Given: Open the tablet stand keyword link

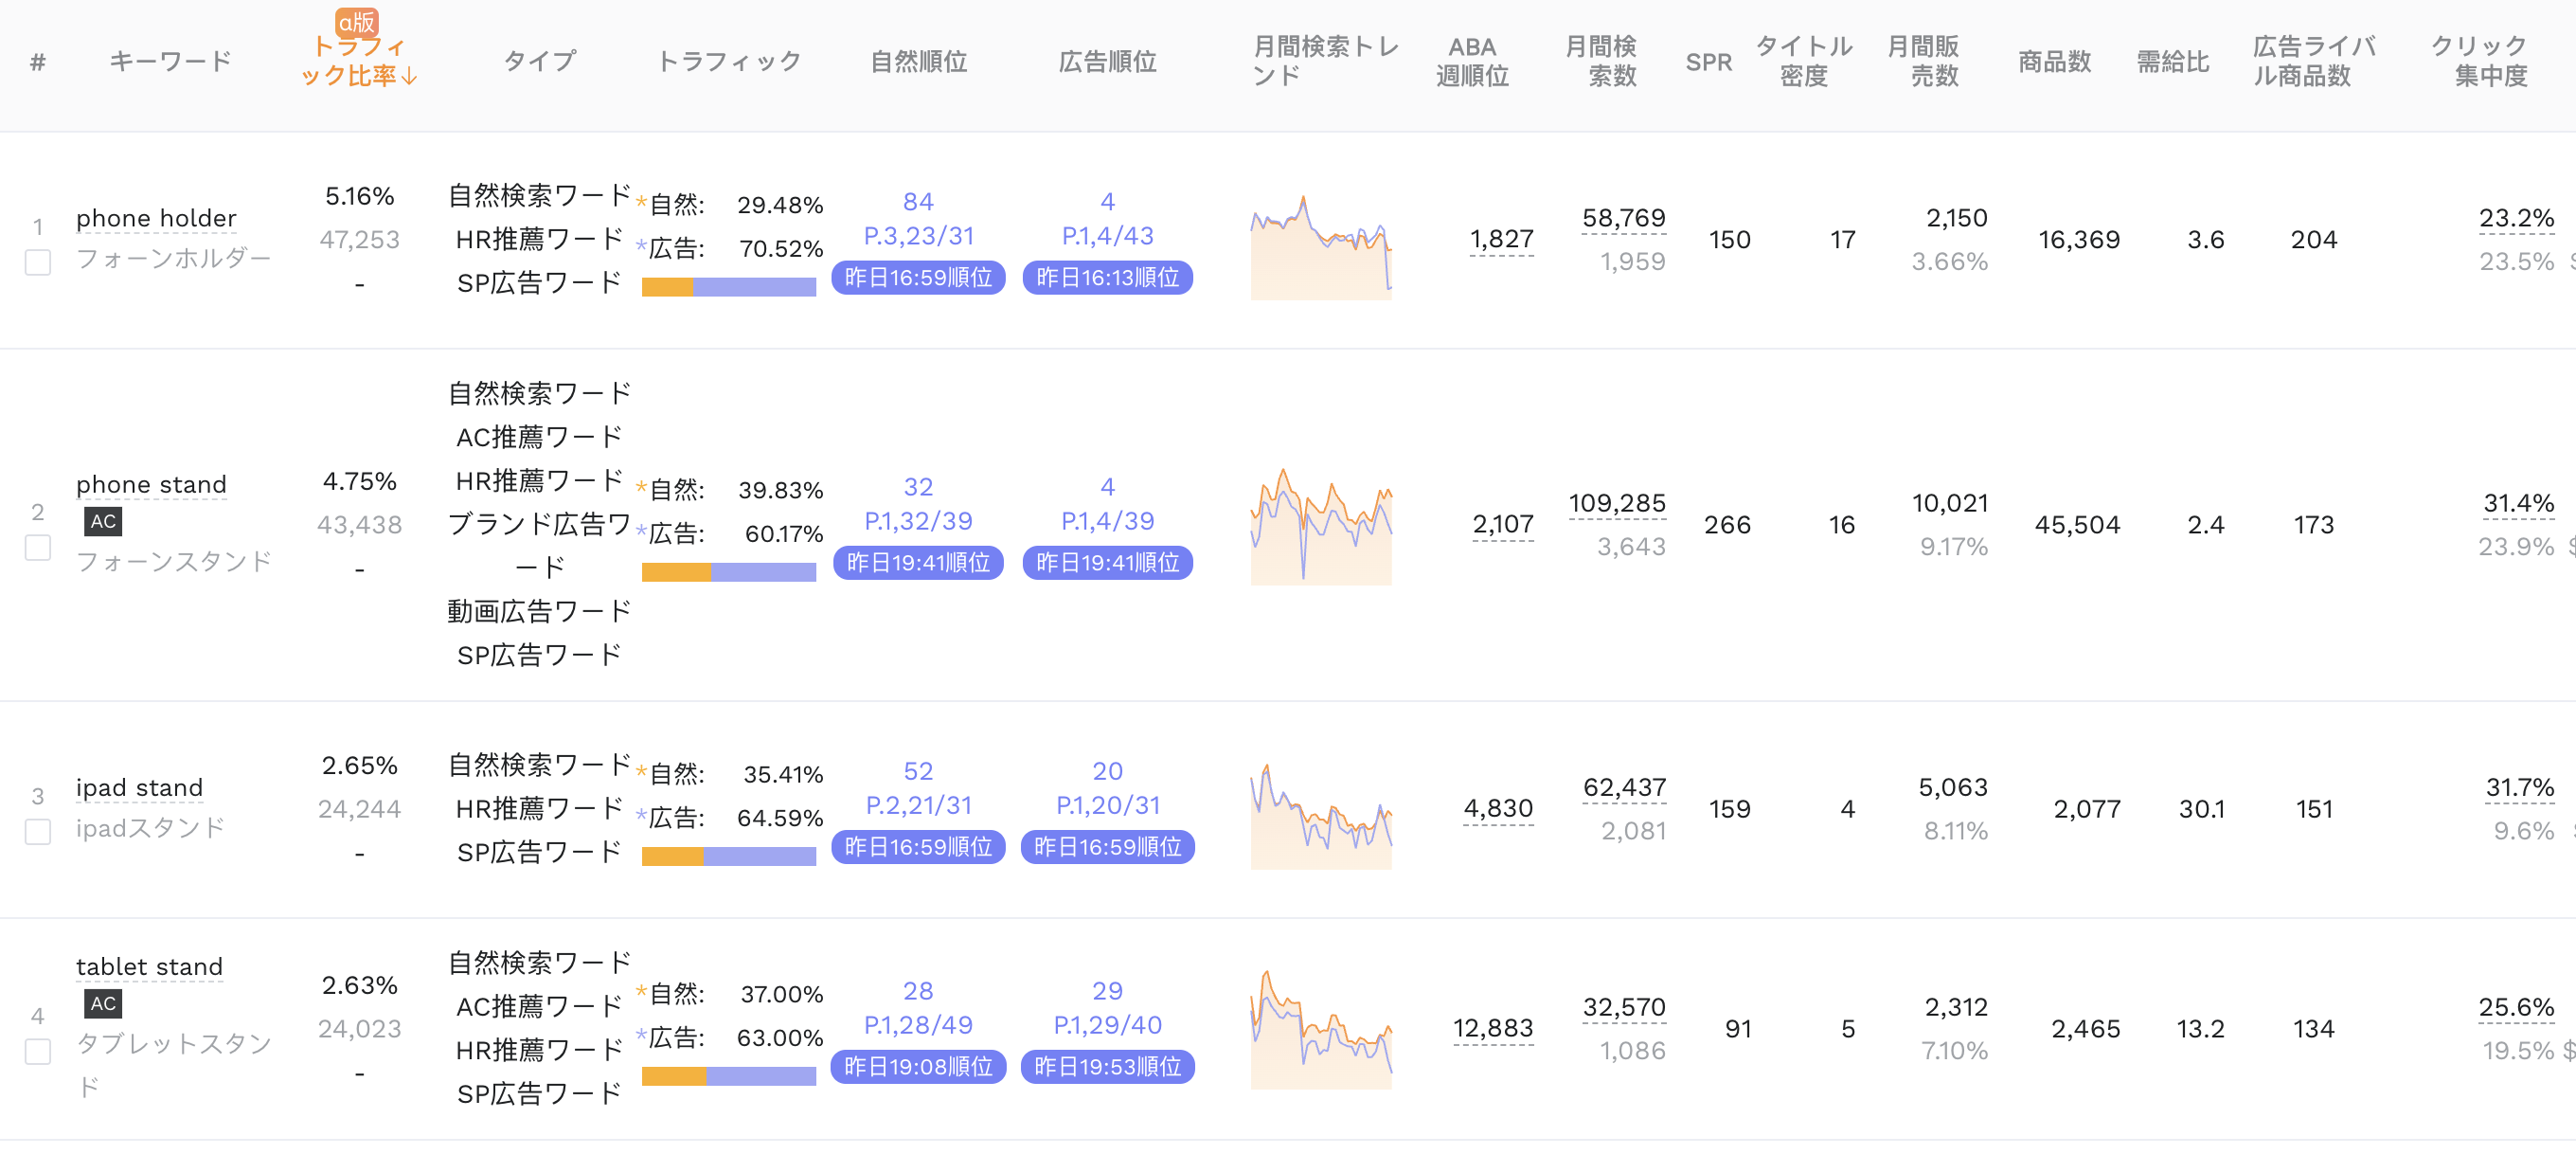Looking at the screenshot, I should coord(149,967).
